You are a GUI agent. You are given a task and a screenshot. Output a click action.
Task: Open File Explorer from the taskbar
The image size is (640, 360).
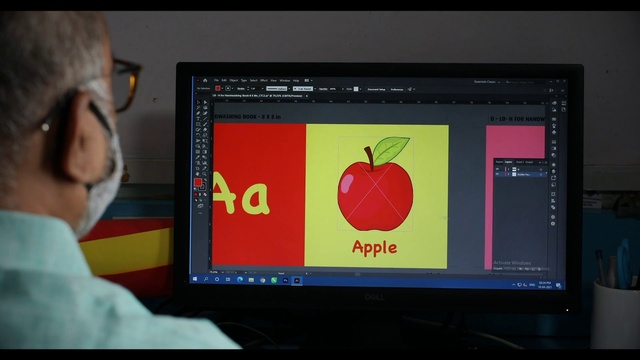tap(251, 280)
